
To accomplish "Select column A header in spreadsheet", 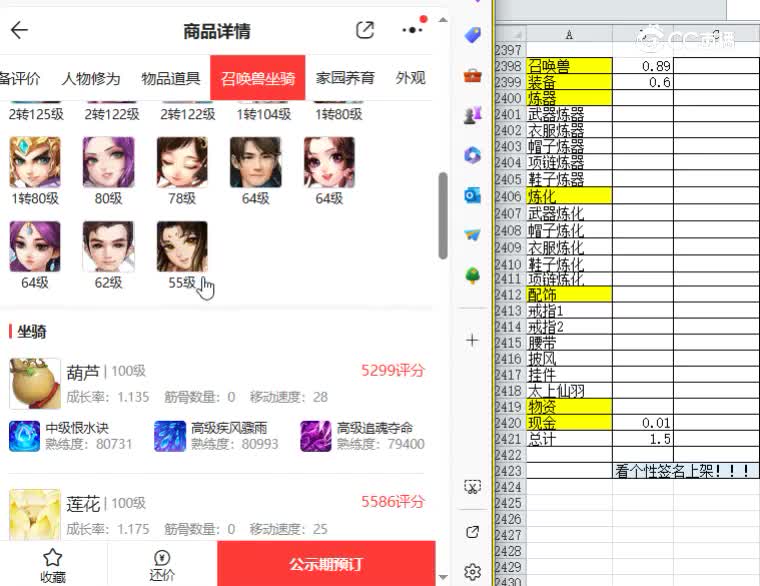I will tap(569, 34).
